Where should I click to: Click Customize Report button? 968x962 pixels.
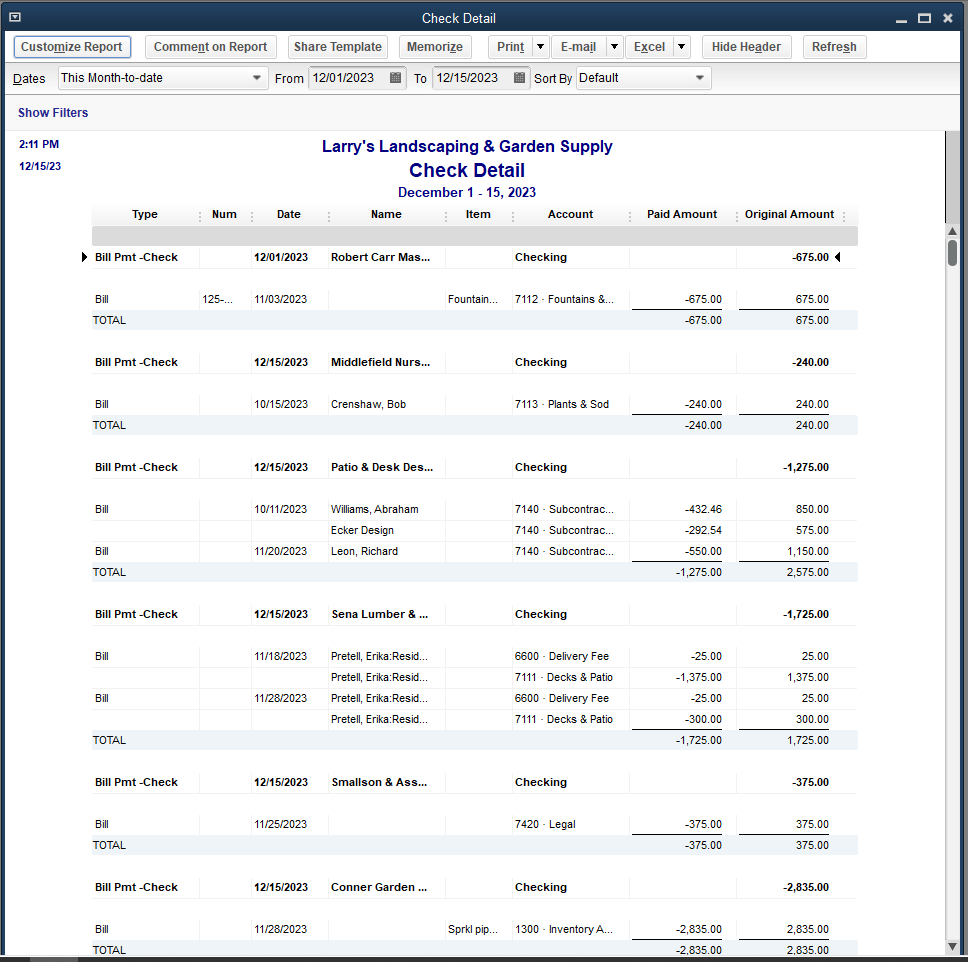pyautogui.click(x=72, y=47)
